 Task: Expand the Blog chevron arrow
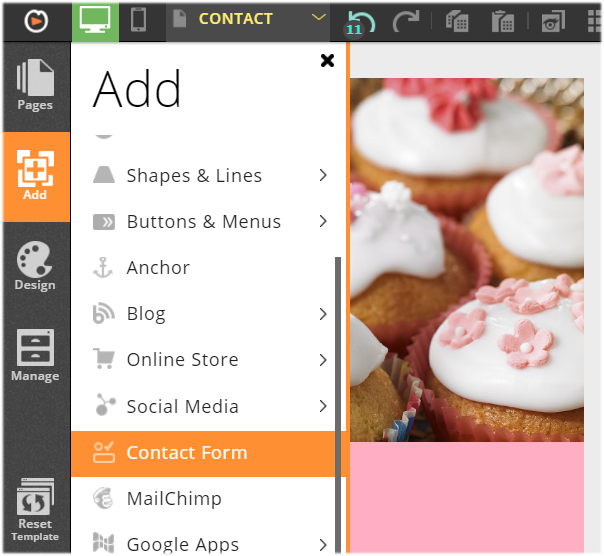point(323,314)
